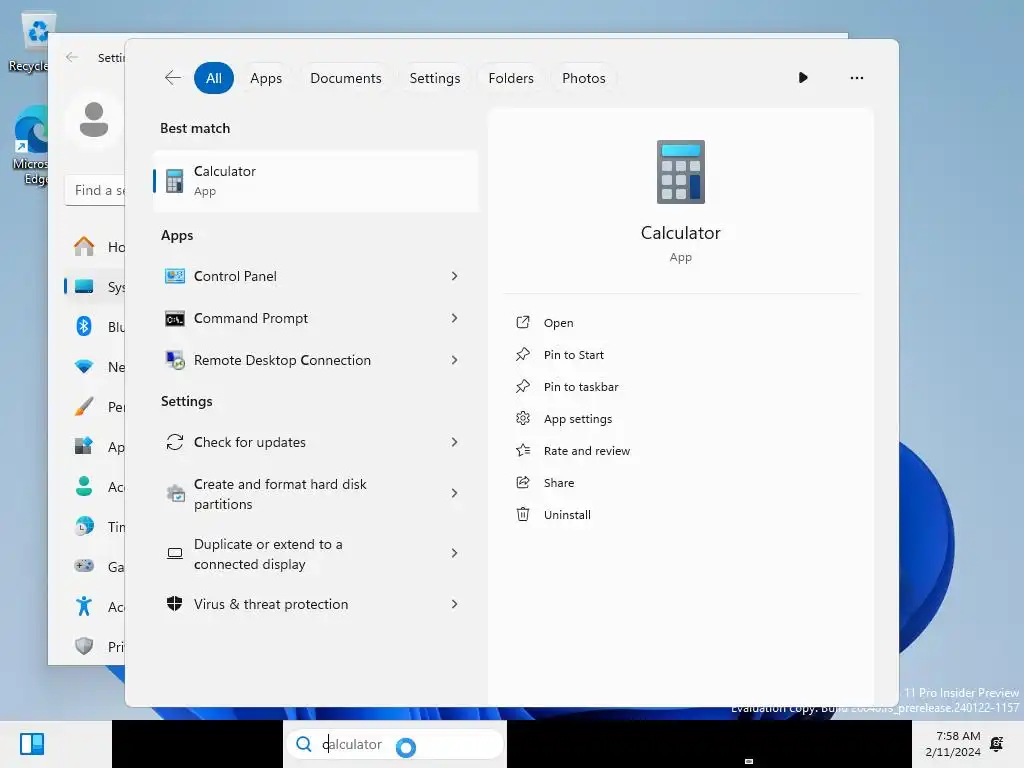The height and width of the screenshot is (768, 1024).
Task: Click the Check for updates refresh icon
Action: click(x=174, y=442)
